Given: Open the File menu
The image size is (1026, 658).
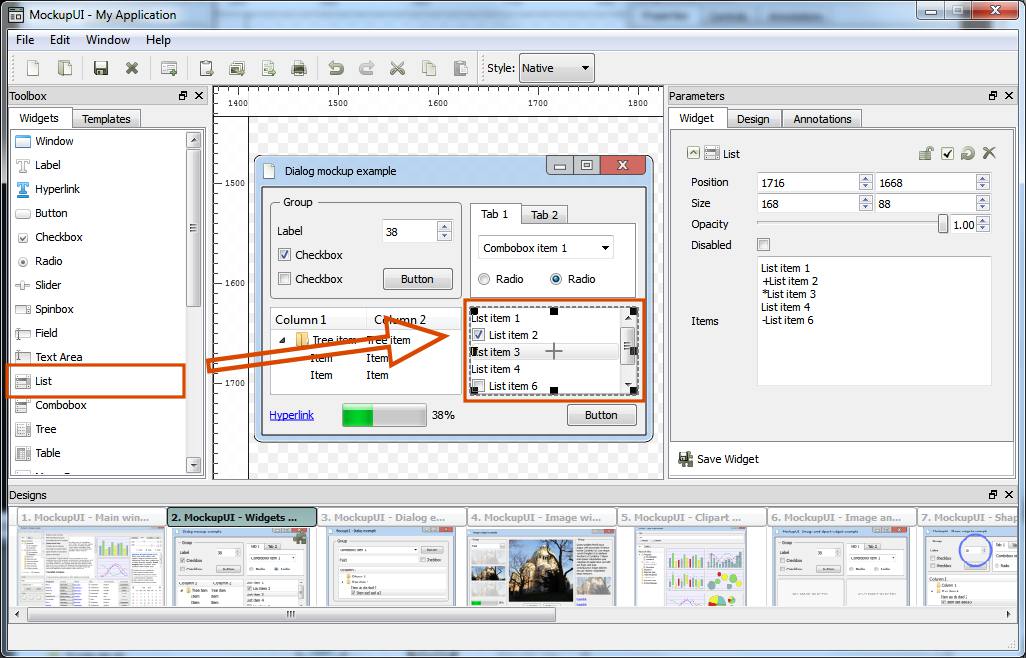Looking at the screenshot, I should click(x=25, y=40).
